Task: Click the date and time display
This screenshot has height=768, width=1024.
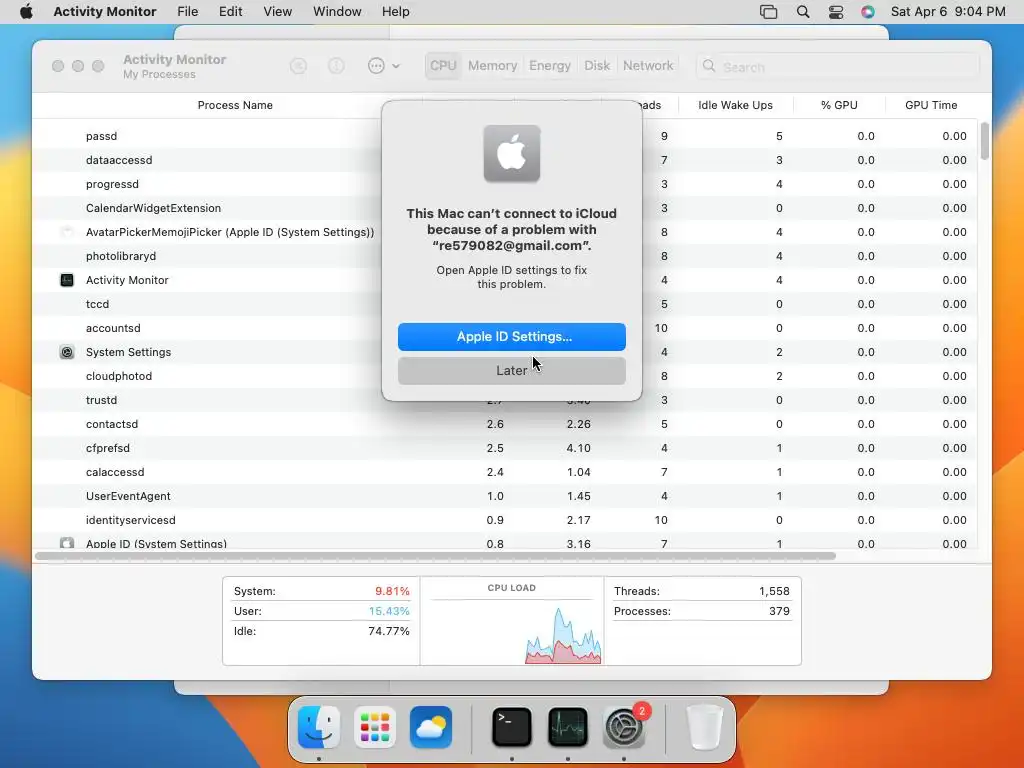Action: tap(948, 12)
